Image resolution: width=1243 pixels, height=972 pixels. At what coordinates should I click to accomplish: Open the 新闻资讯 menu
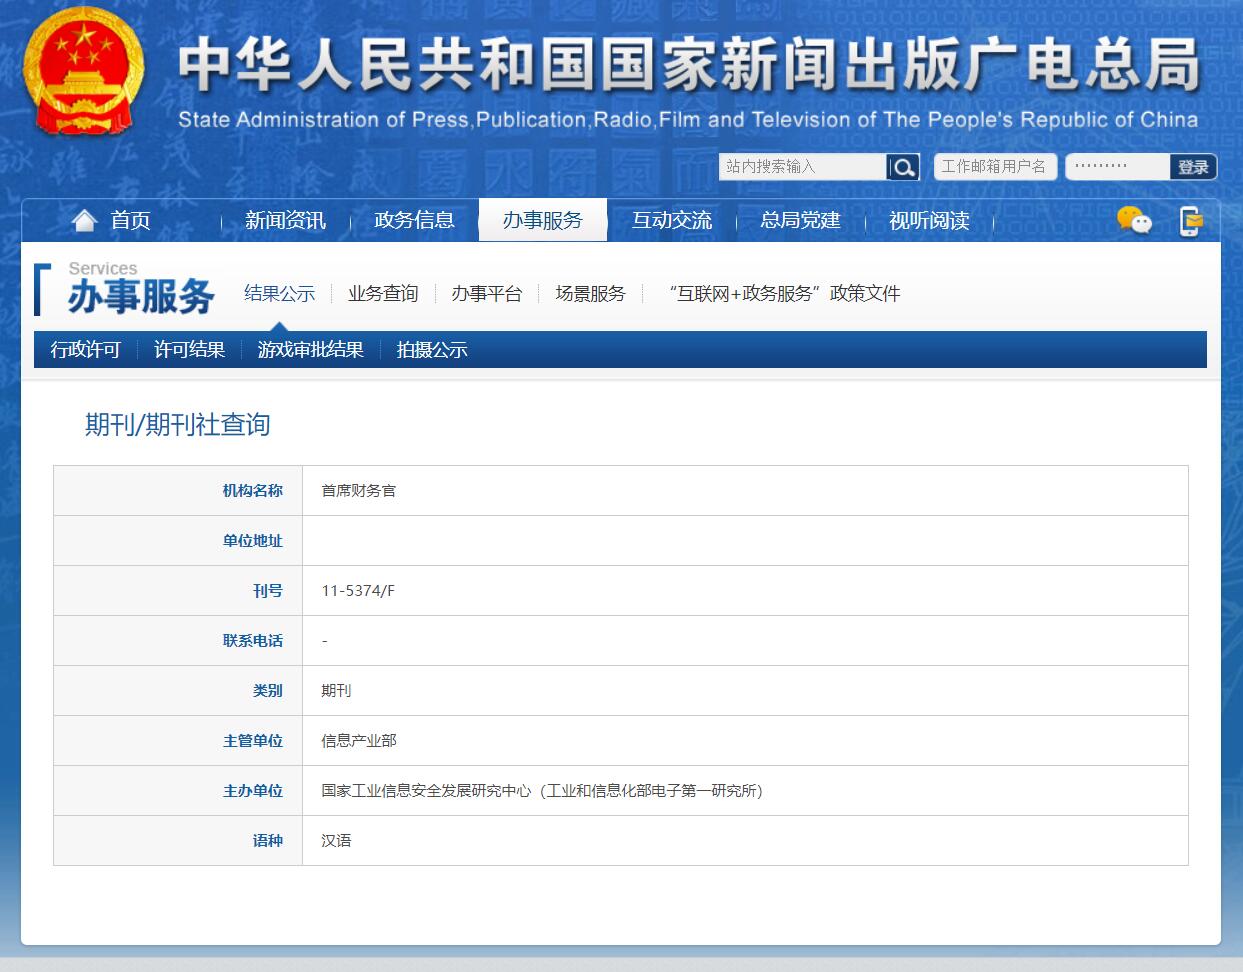tap(285, 220)
